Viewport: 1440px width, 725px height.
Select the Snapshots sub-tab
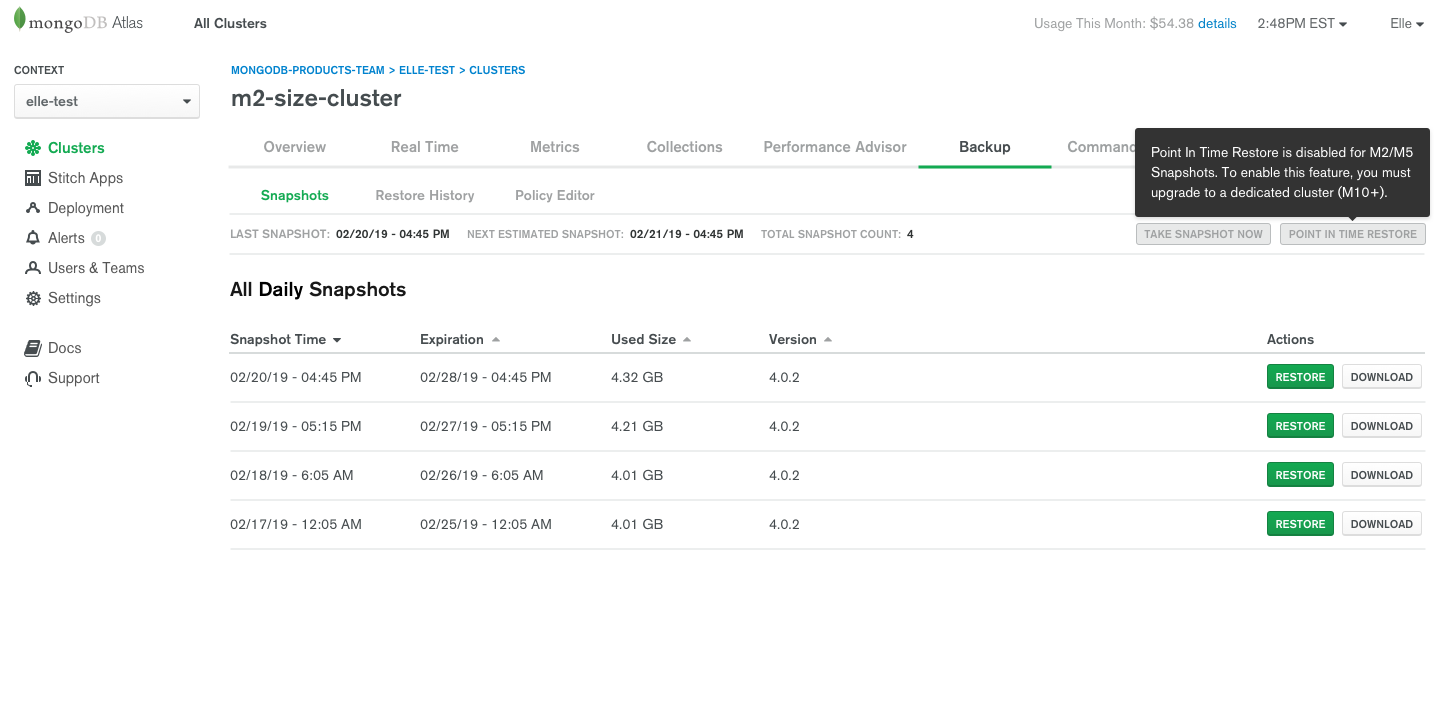tap(295, 195)
